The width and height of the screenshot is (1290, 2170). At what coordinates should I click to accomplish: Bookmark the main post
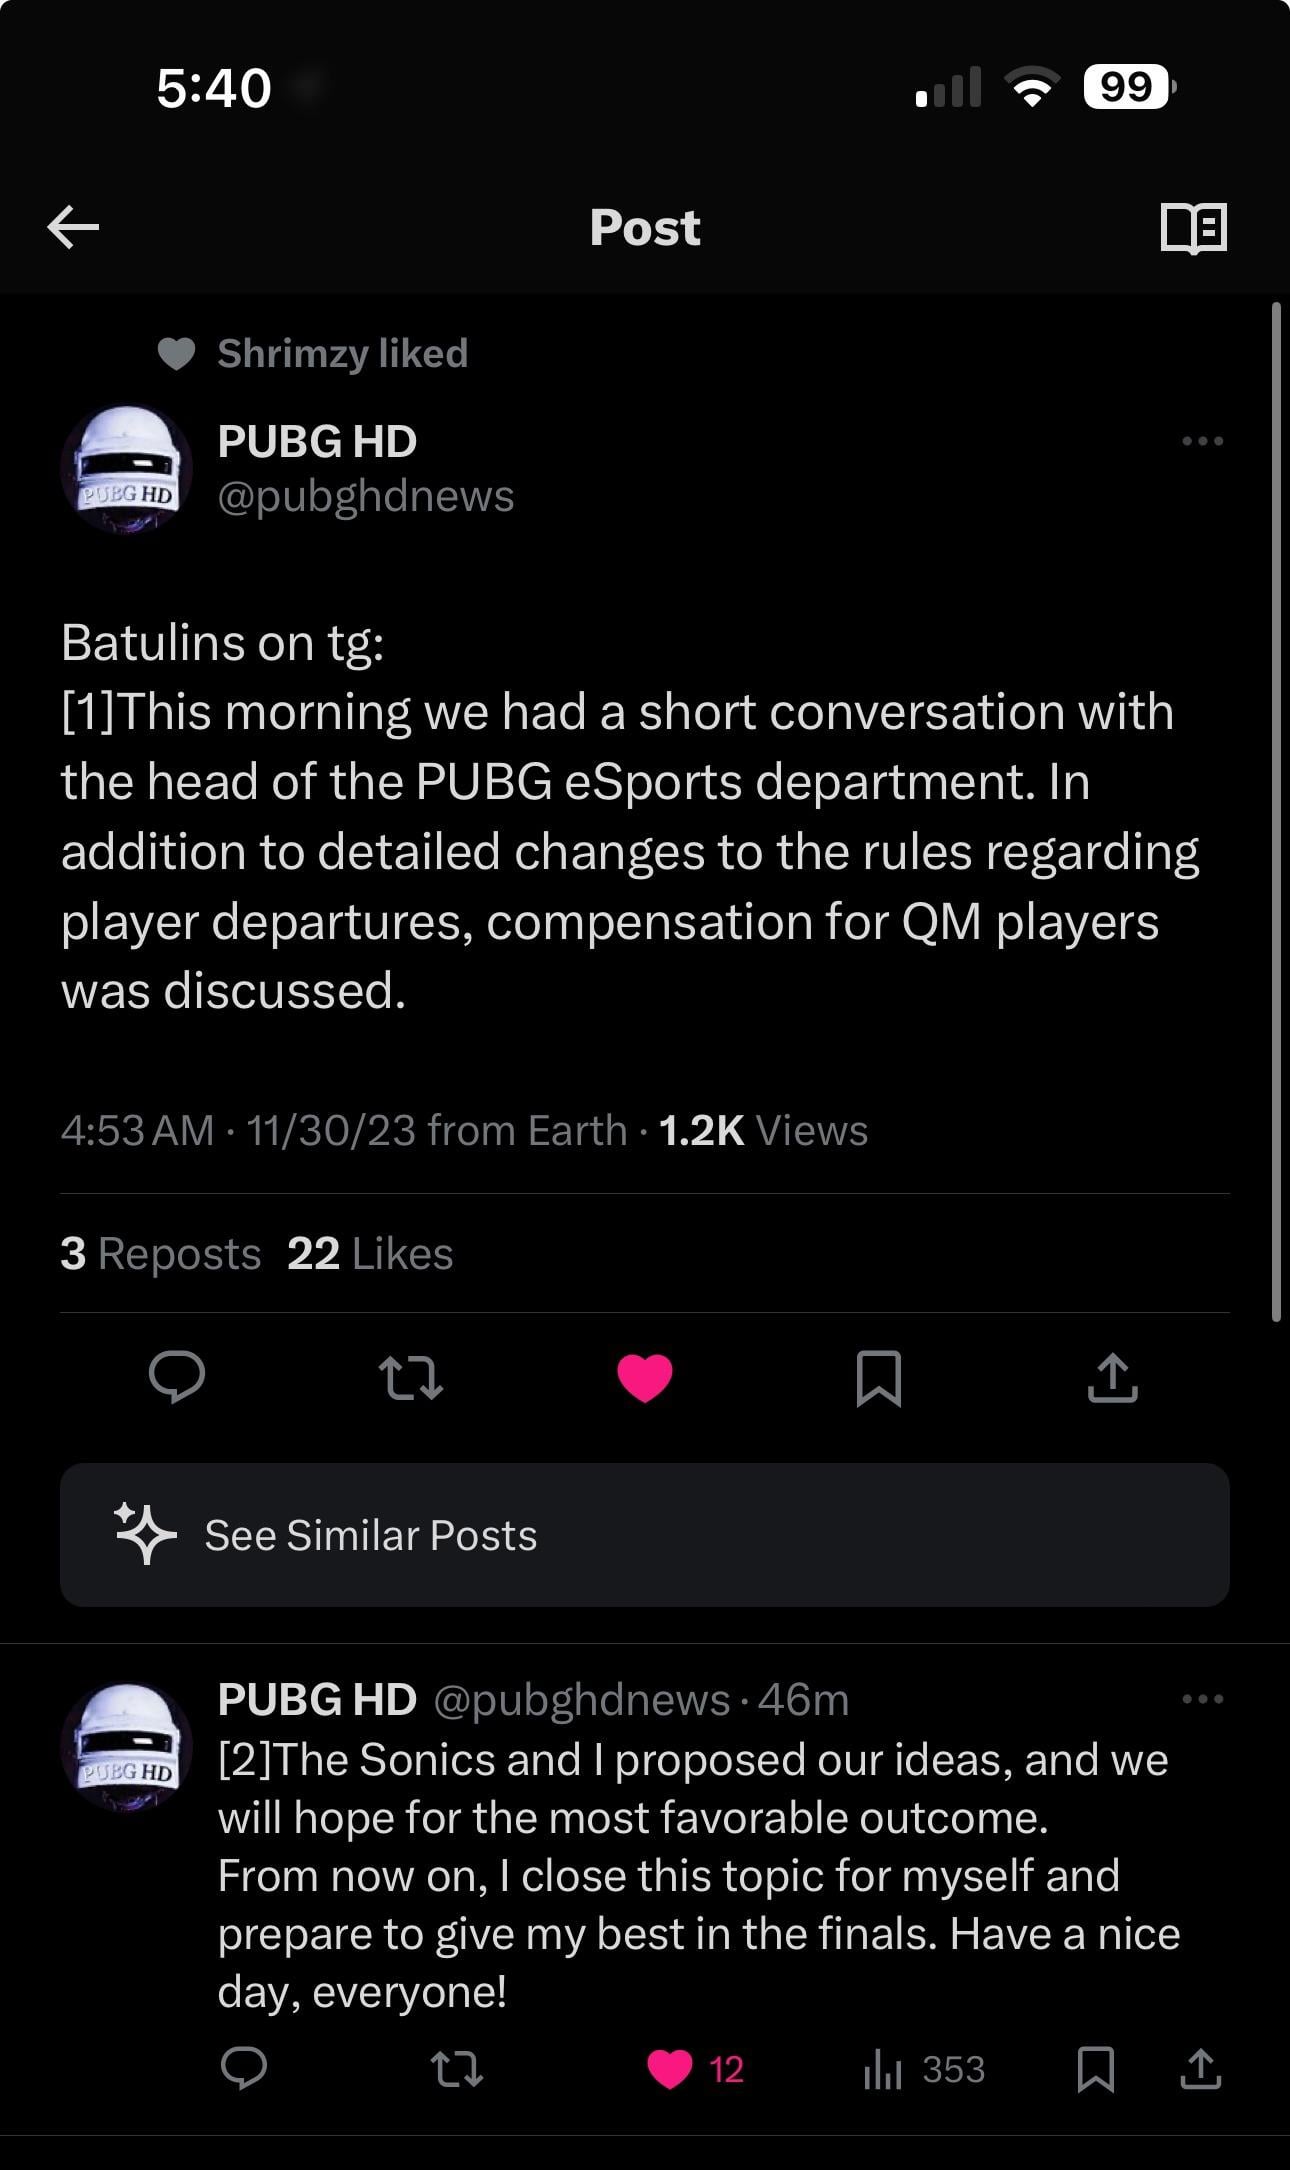point(879,1377)
